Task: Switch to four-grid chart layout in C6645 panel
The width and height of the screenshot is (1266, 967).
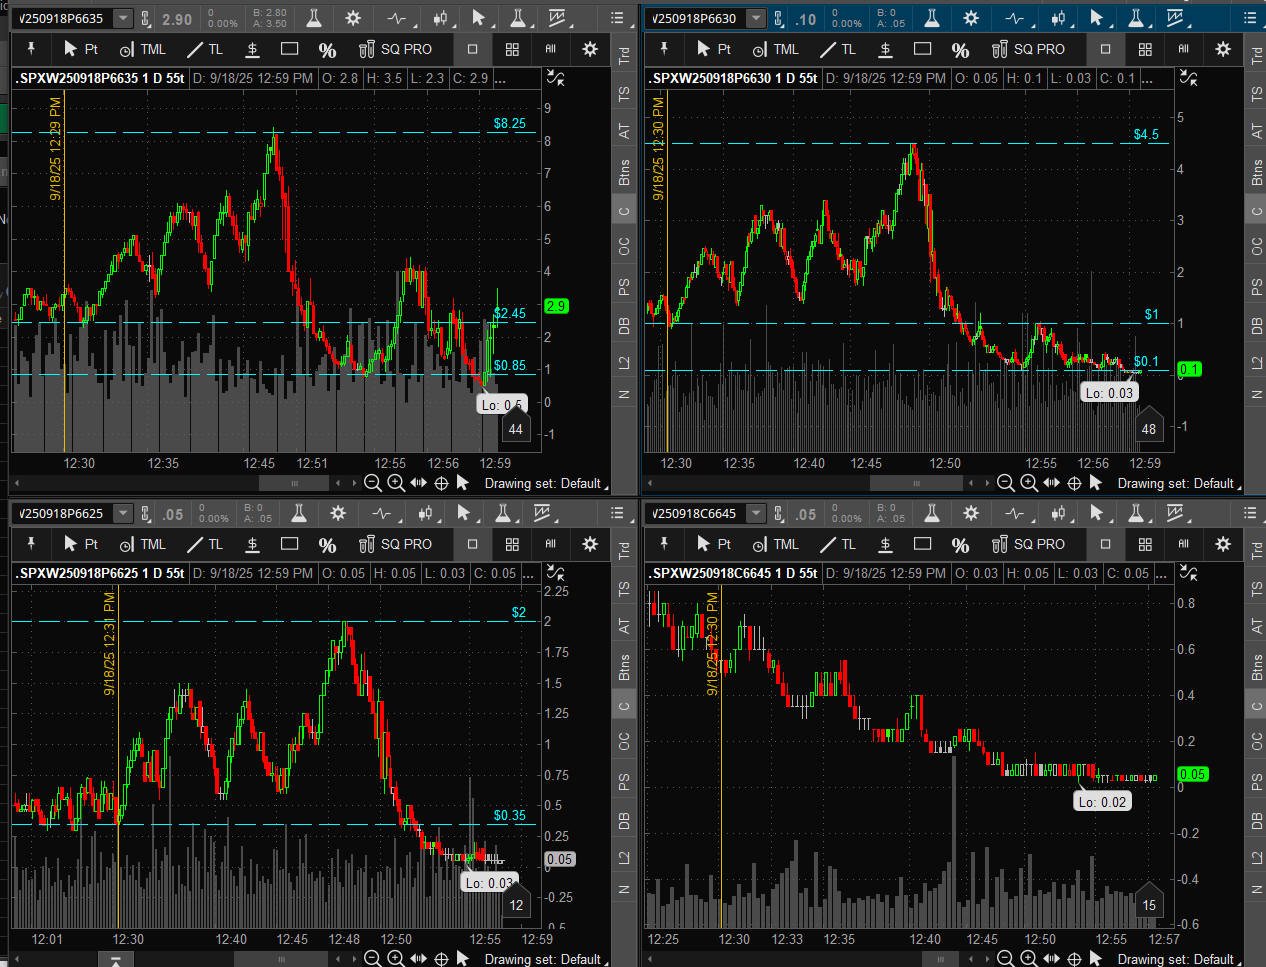Action: coord(1145,544)
